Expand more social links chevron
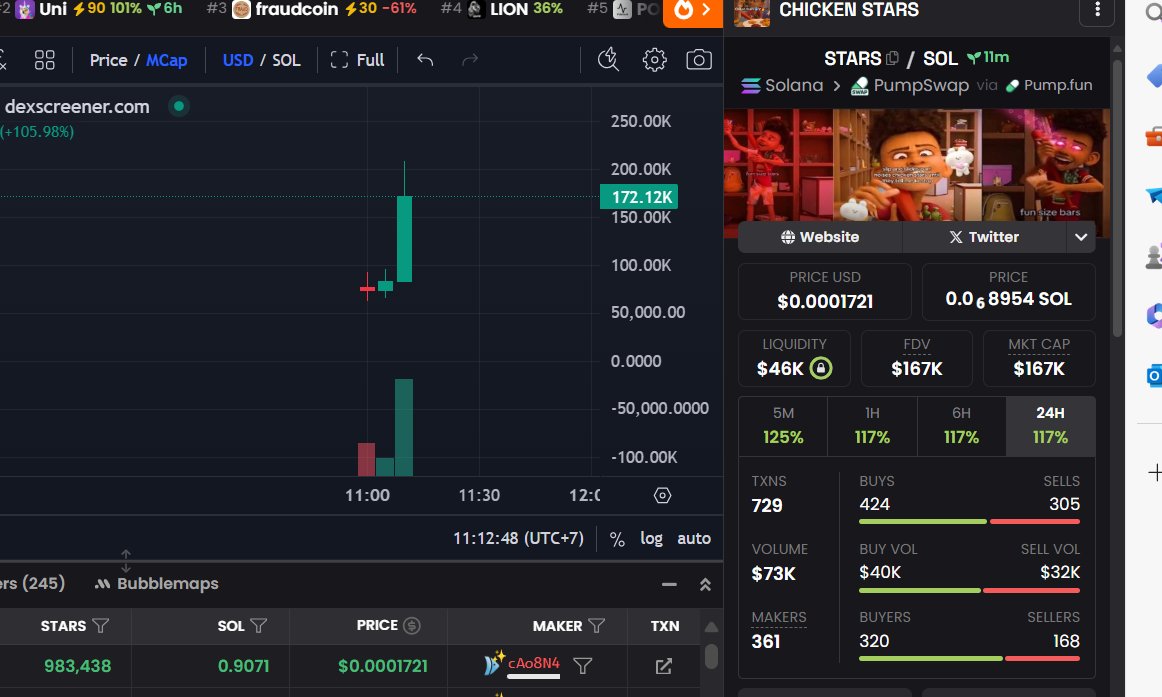This screenshot has width=1162, height=697. tap(1081, 237)
